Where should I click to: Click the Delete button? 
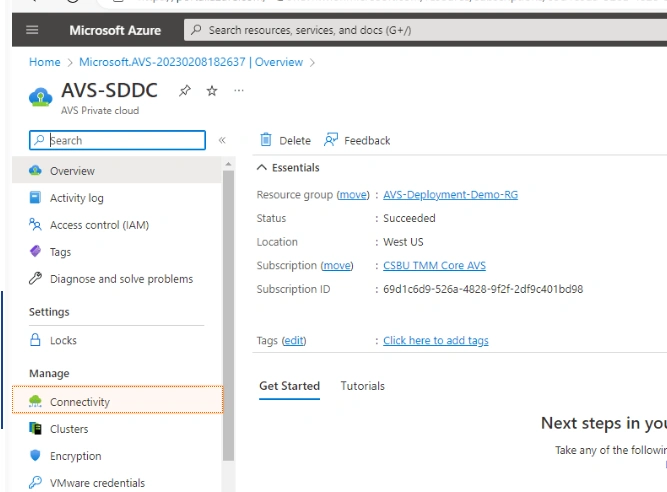(x=285, y=140)
